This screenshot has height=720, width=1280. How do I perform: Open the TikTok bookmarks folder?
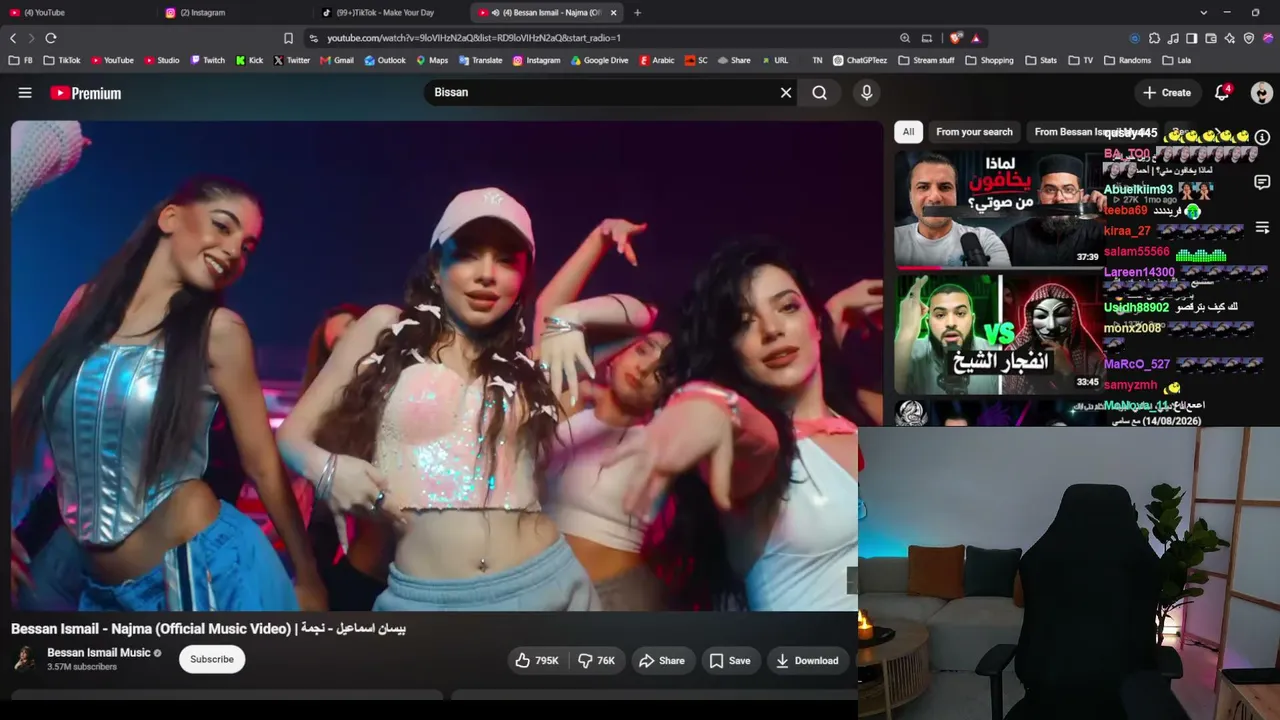point(62,60)
